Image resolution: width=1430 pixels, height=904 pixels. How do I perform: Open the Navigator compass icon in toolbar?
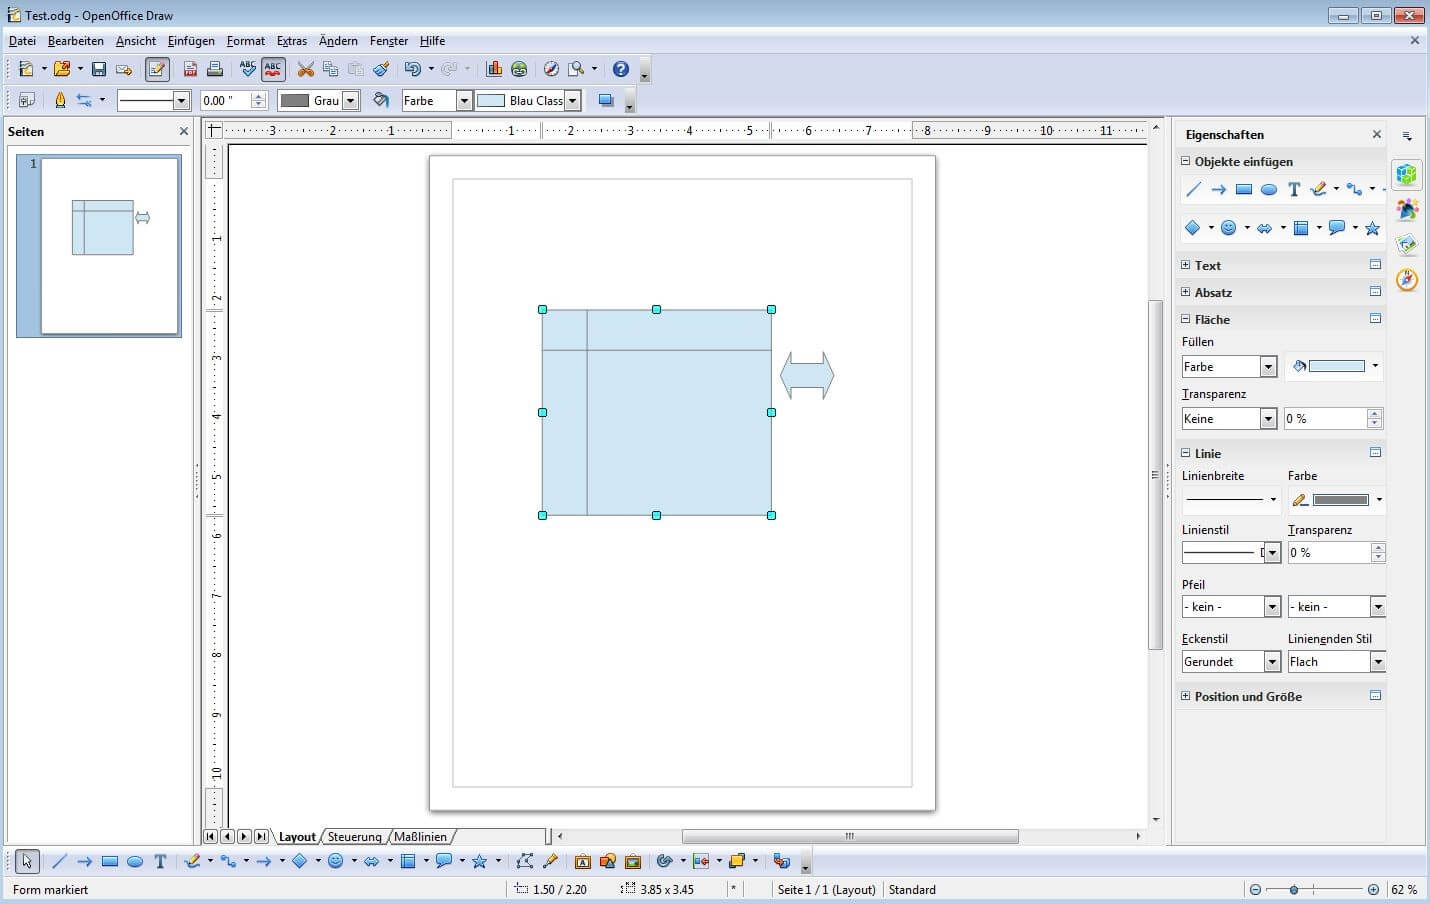click(x=551, y=69)
